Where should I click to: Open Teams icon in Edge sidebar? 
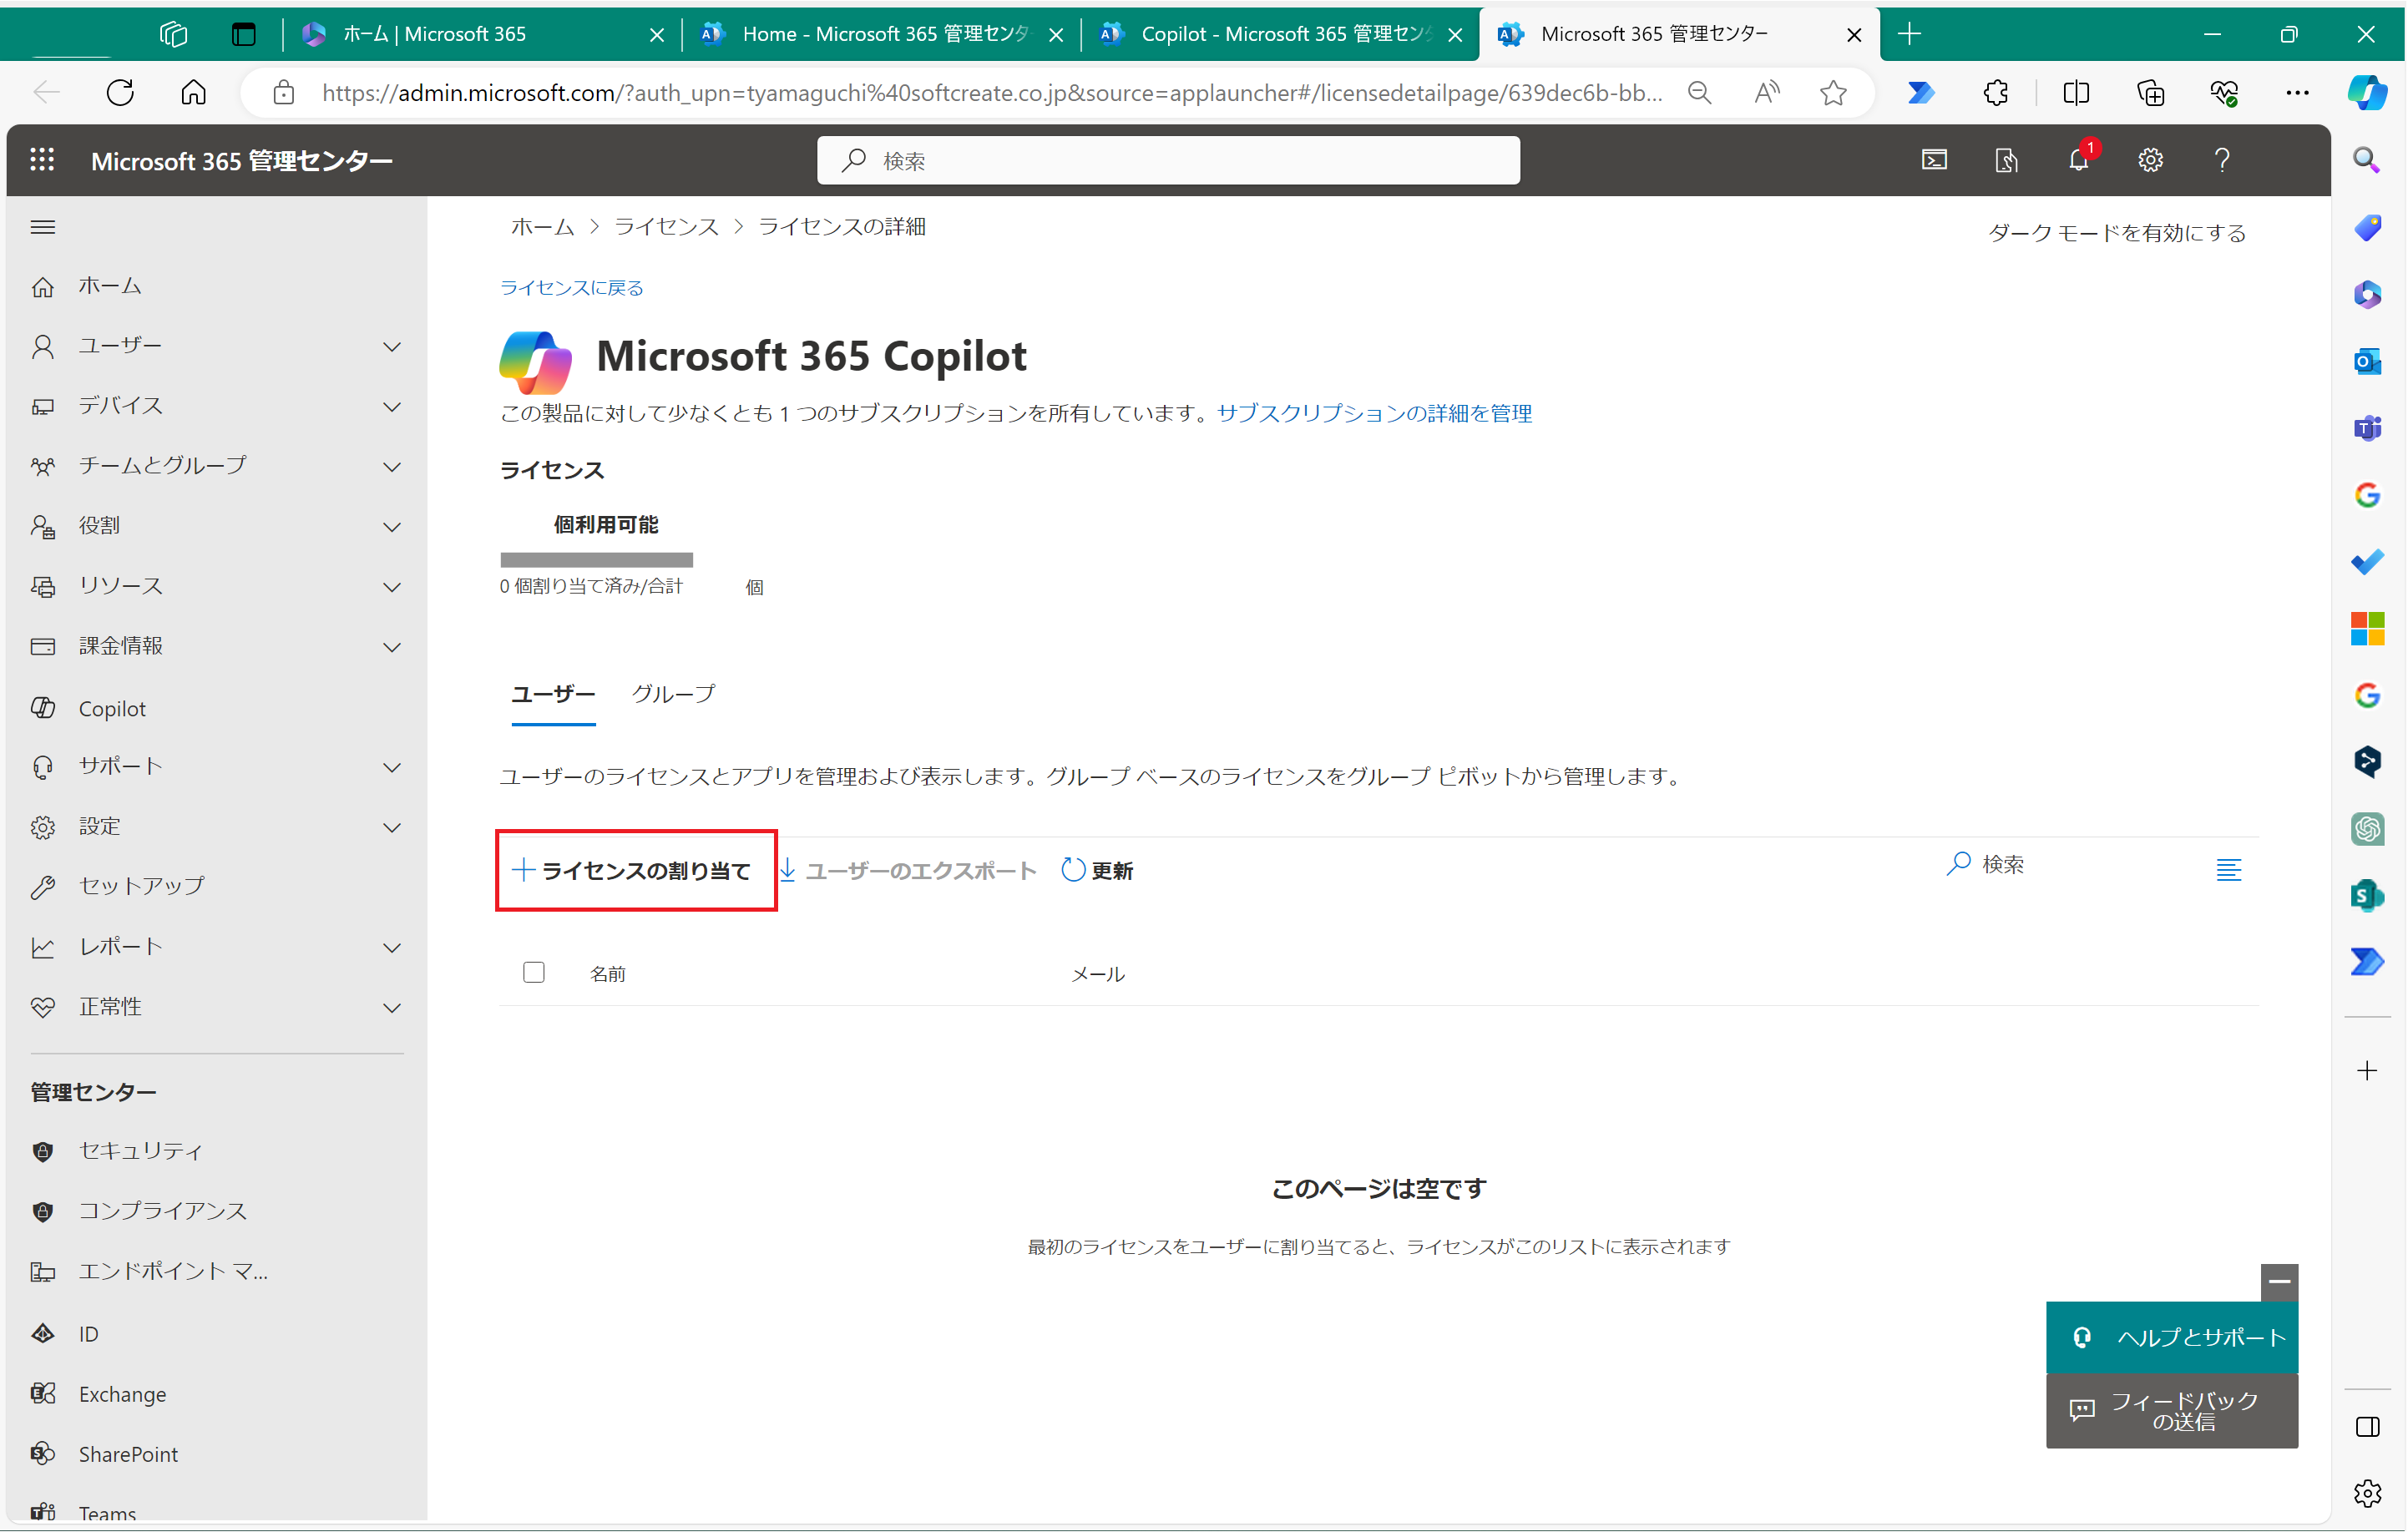[2367, 428]
